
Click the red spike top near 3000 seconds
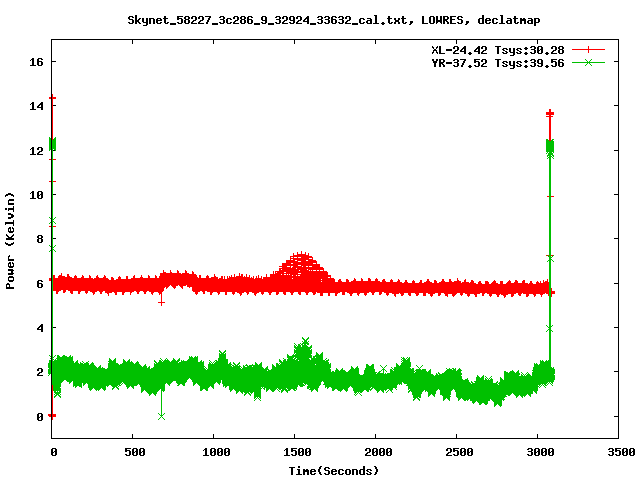click(x=550, y=113)
